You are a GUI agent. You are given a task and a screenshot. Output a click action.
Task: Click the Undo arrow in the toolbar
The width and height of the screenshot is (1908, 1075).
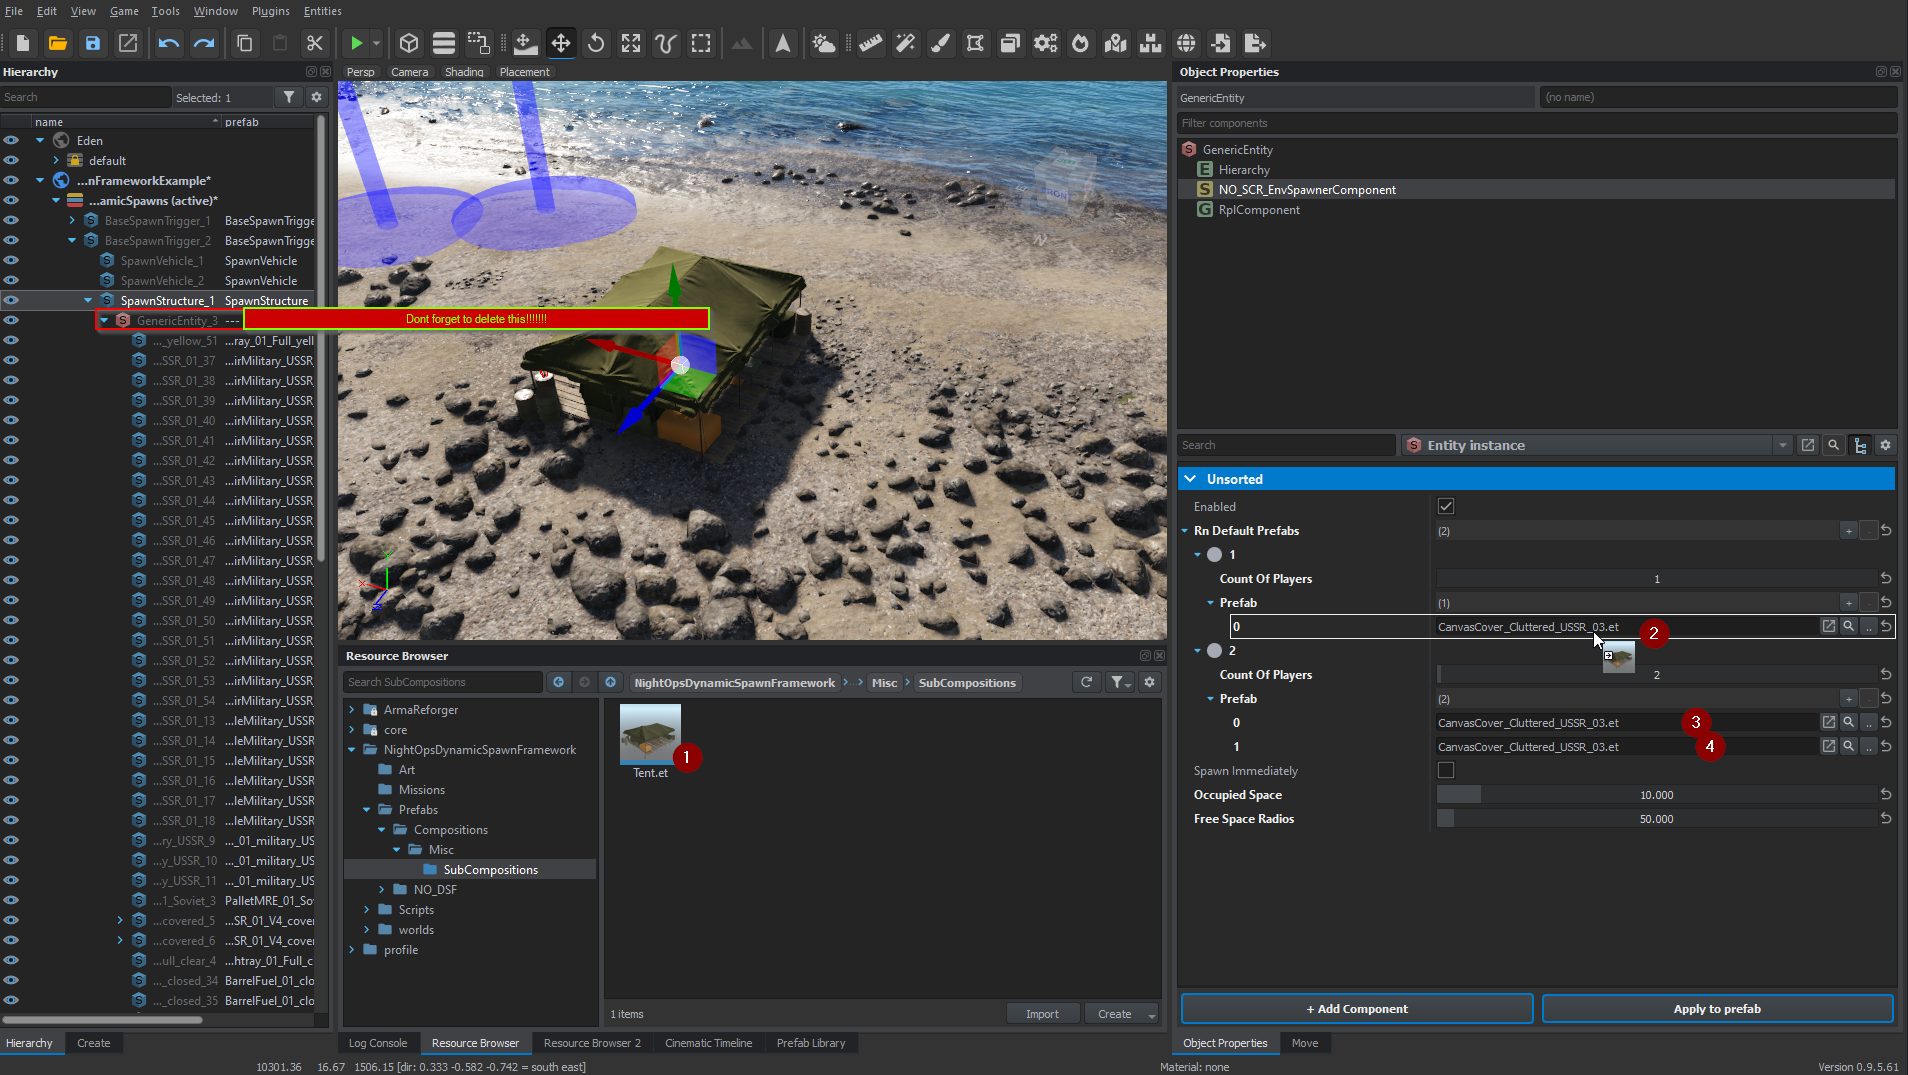168,43
